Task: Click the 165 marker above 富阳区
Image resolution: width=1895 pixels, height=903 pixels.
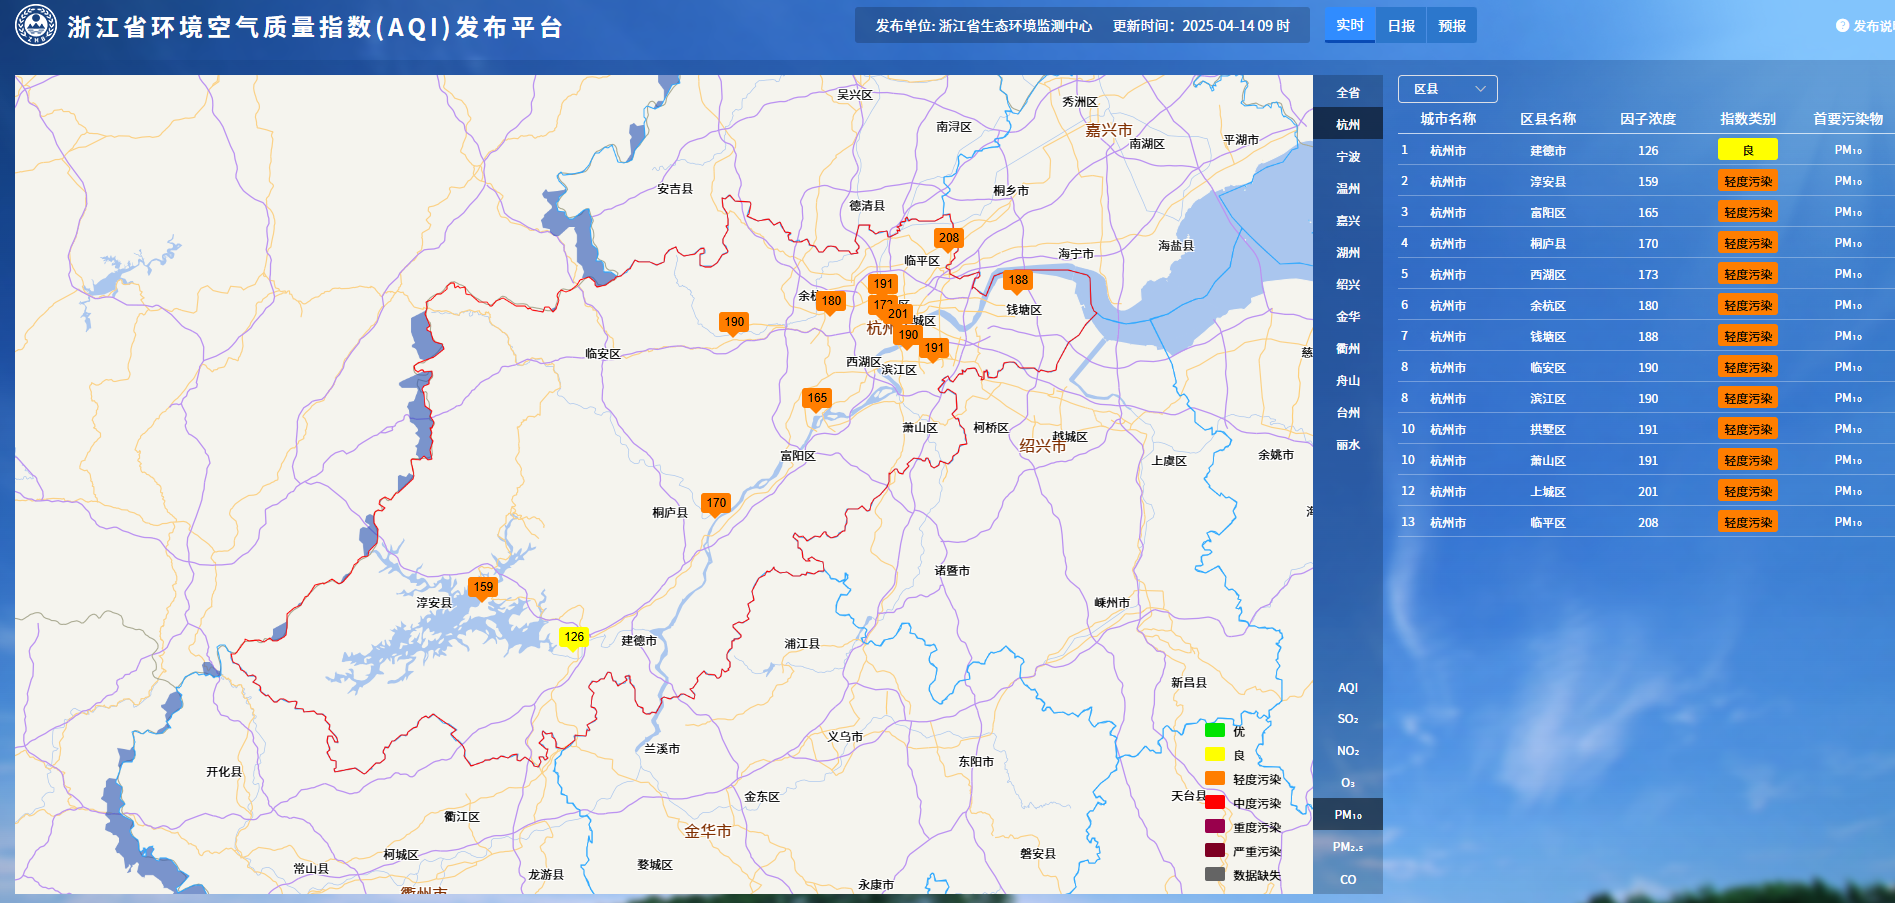Action: tap(817, 399)
